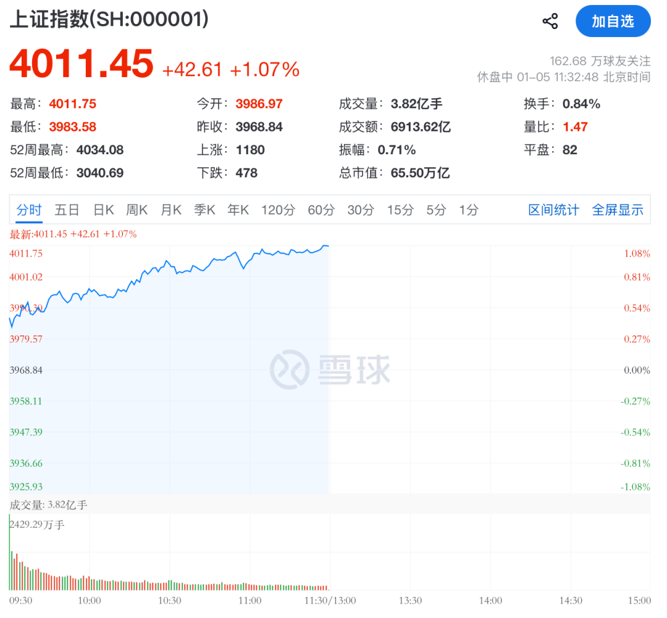Show the 年K chart
Viewport: 667px width, 618px height.
pyautogui.click(x=238, y=210)
